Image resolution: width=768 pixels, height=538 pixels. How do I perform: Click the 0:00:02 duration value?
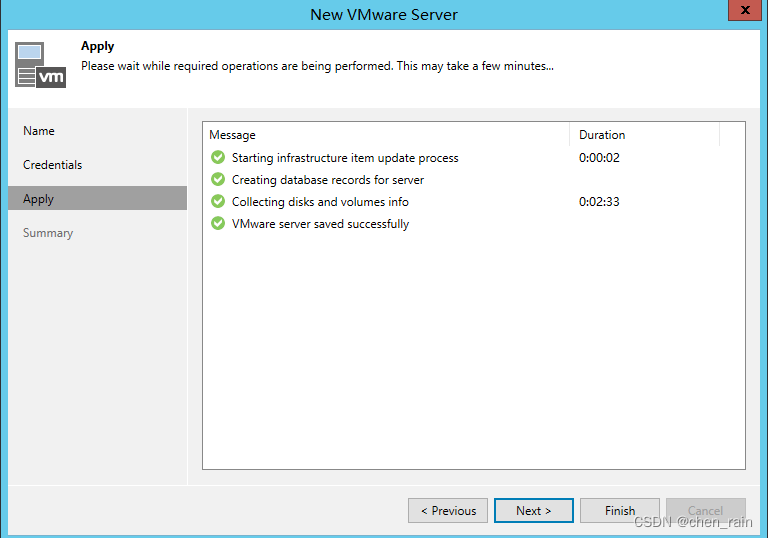tap(599, 158)
